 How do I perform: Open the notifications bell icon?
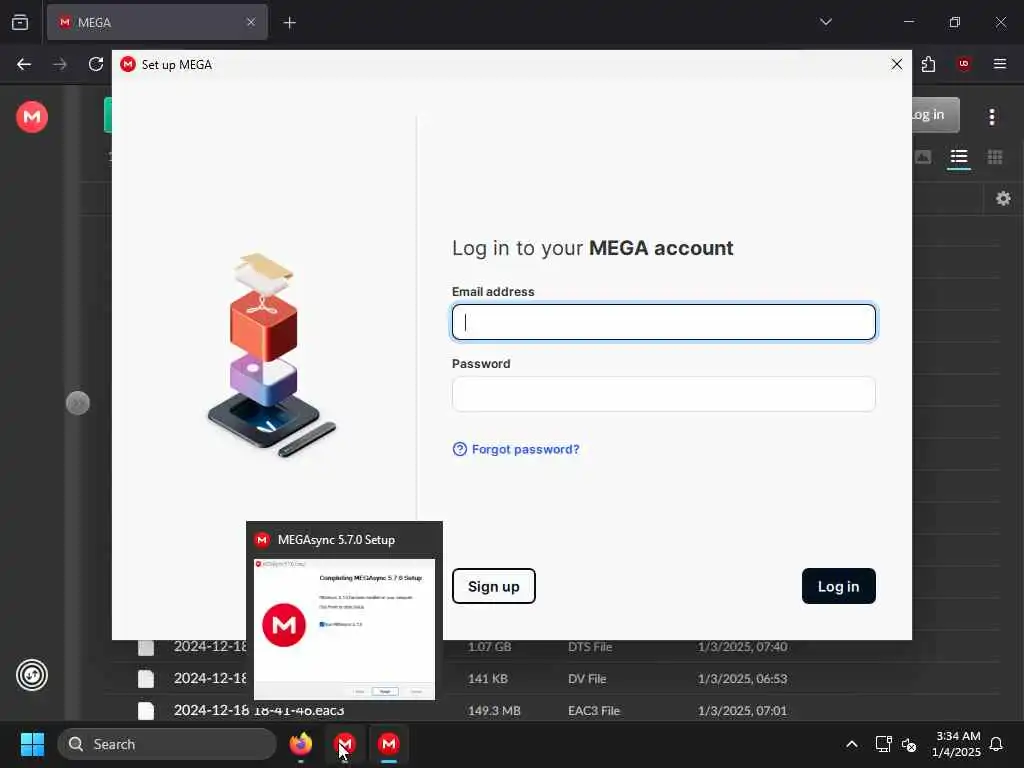tap(996, 744)
